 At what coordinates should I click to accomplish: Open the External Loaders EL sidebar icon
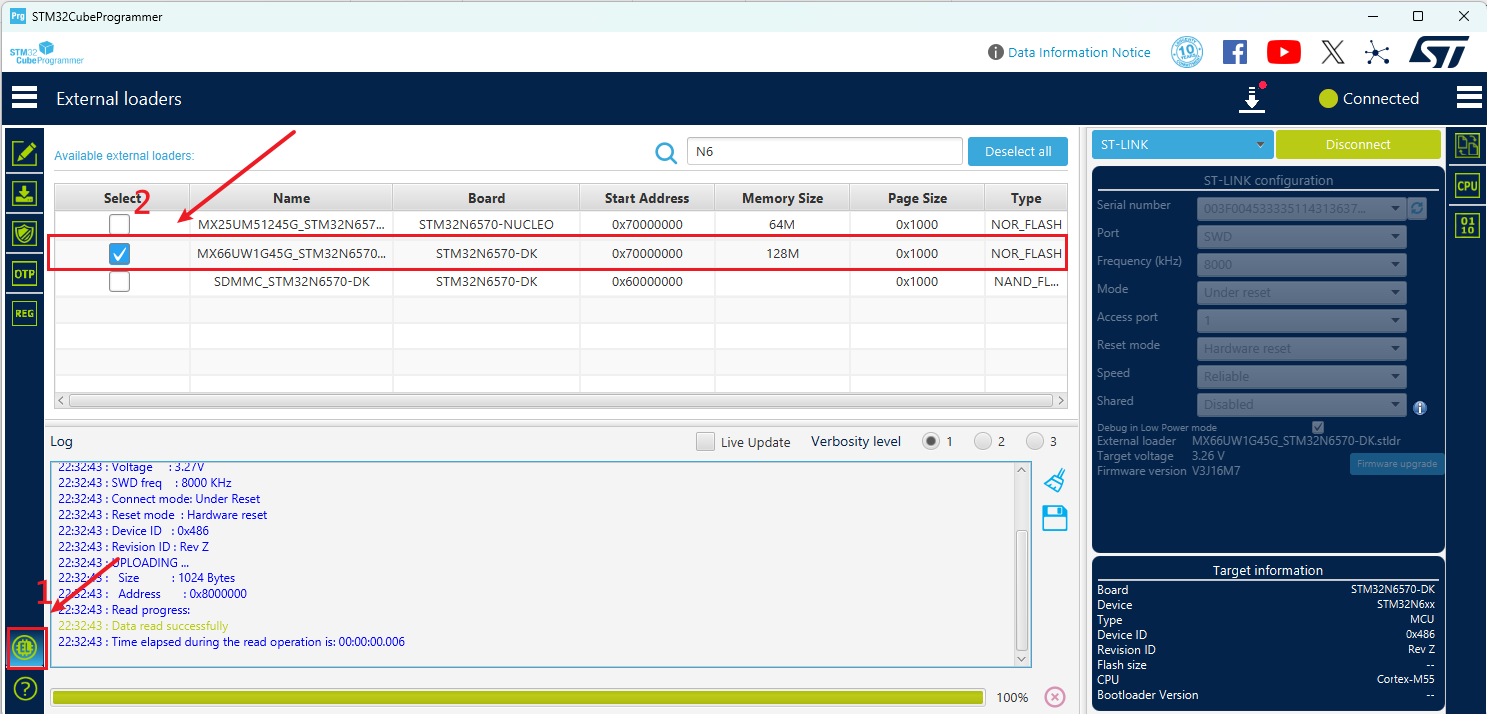click(x=25, y=649)
